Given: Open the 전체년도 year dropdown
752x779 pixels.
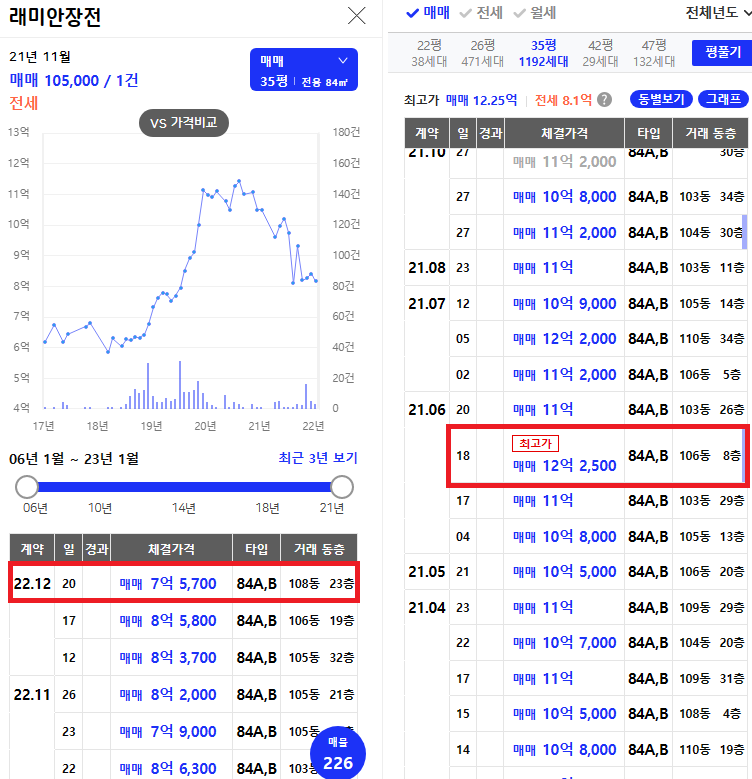Looking at the screenshot, I should point(718,13).
